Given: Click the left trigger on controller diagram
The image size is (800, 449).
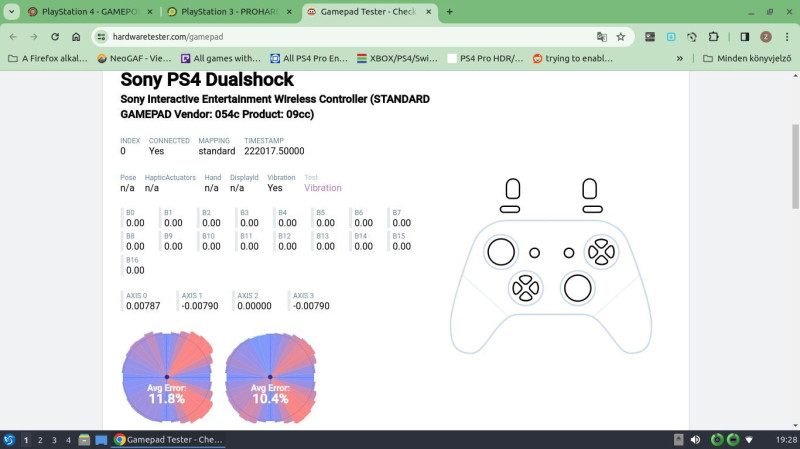Looking at the screenshot, I should (512, 189).
